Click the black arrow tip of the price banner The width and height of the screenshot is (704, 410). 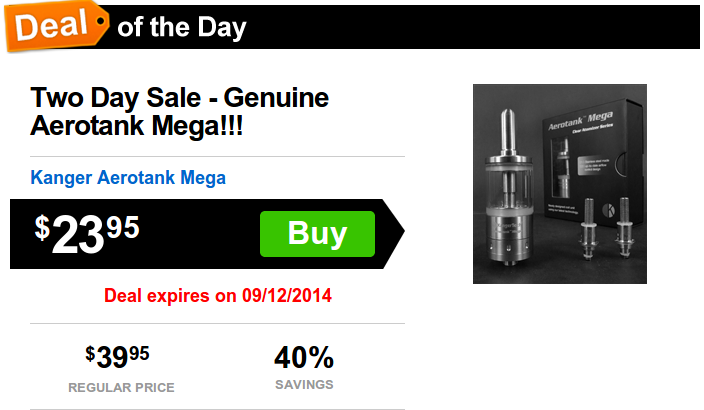pyautogui.click(x=394, y=232)
